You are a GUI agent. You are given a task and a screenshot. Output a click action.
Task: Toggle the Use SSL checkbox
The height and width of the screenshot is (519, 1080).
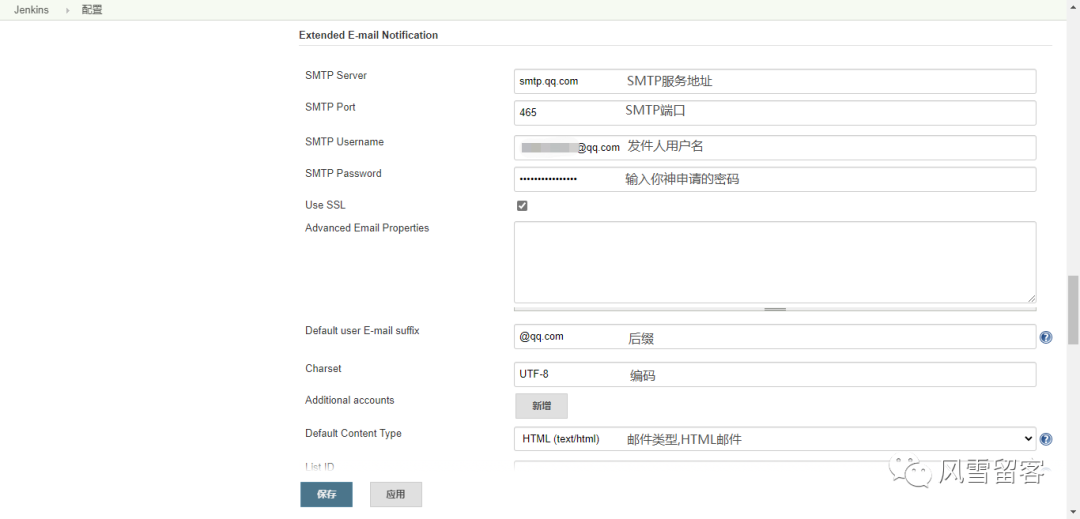(x=522, y=206)
